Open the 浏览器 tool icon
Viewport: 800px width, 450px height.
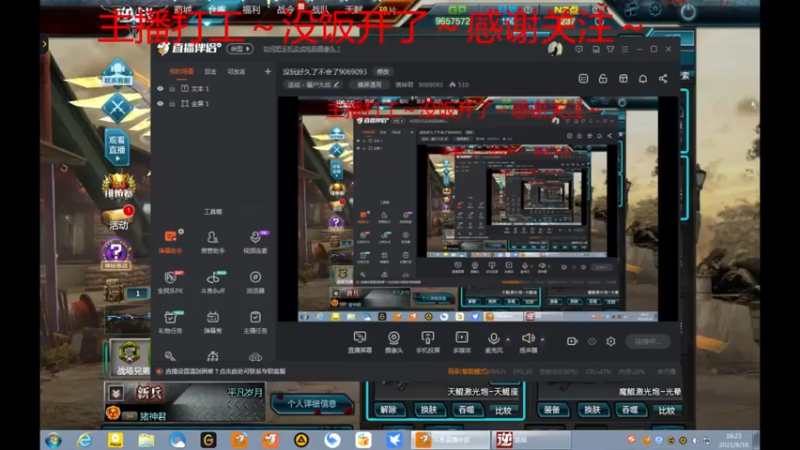click(255, 282)
